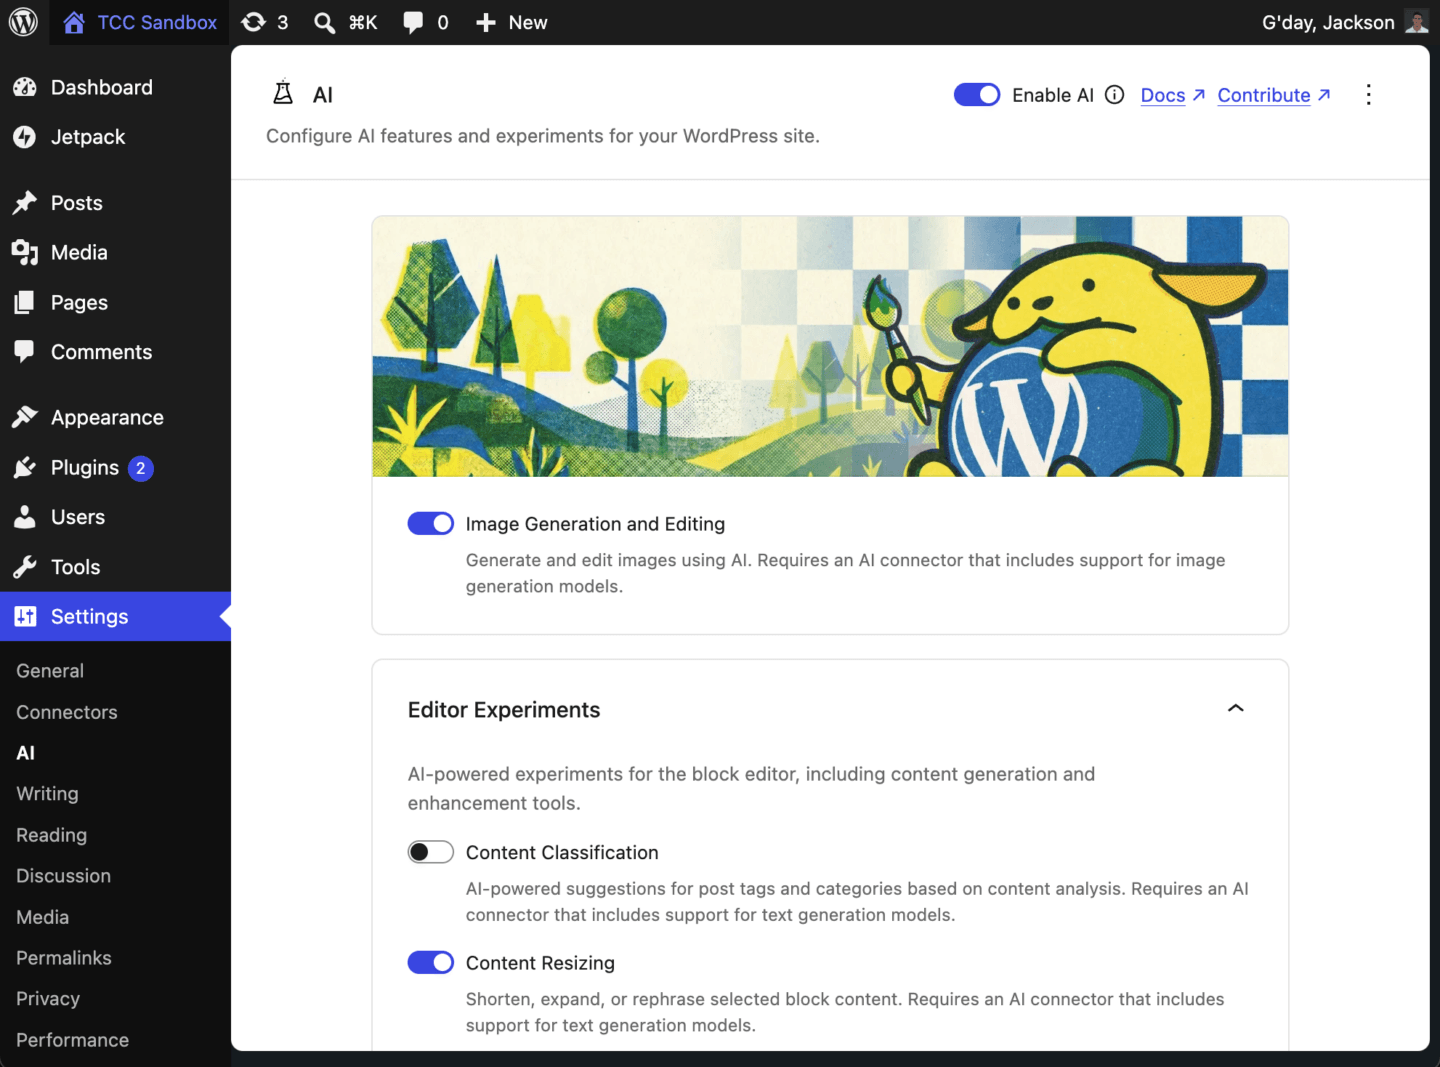Click the Editor Experiments heading
Screen dimensions: 1440x1067
(504, 710)
